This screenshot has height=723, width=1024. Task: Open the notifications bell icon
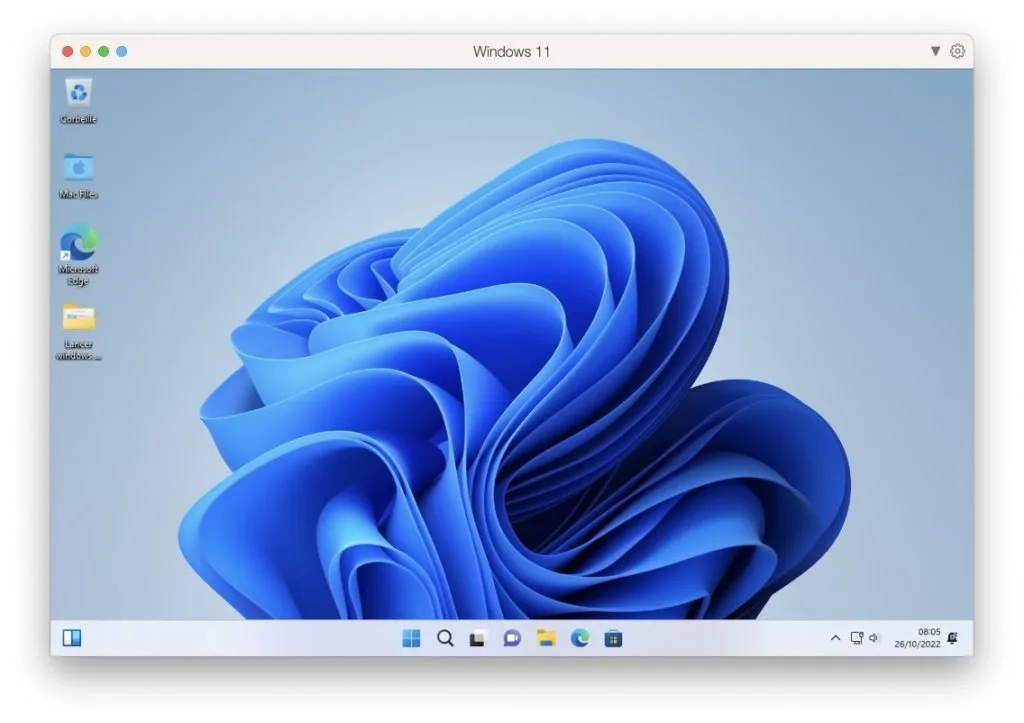tap(953, 637)
